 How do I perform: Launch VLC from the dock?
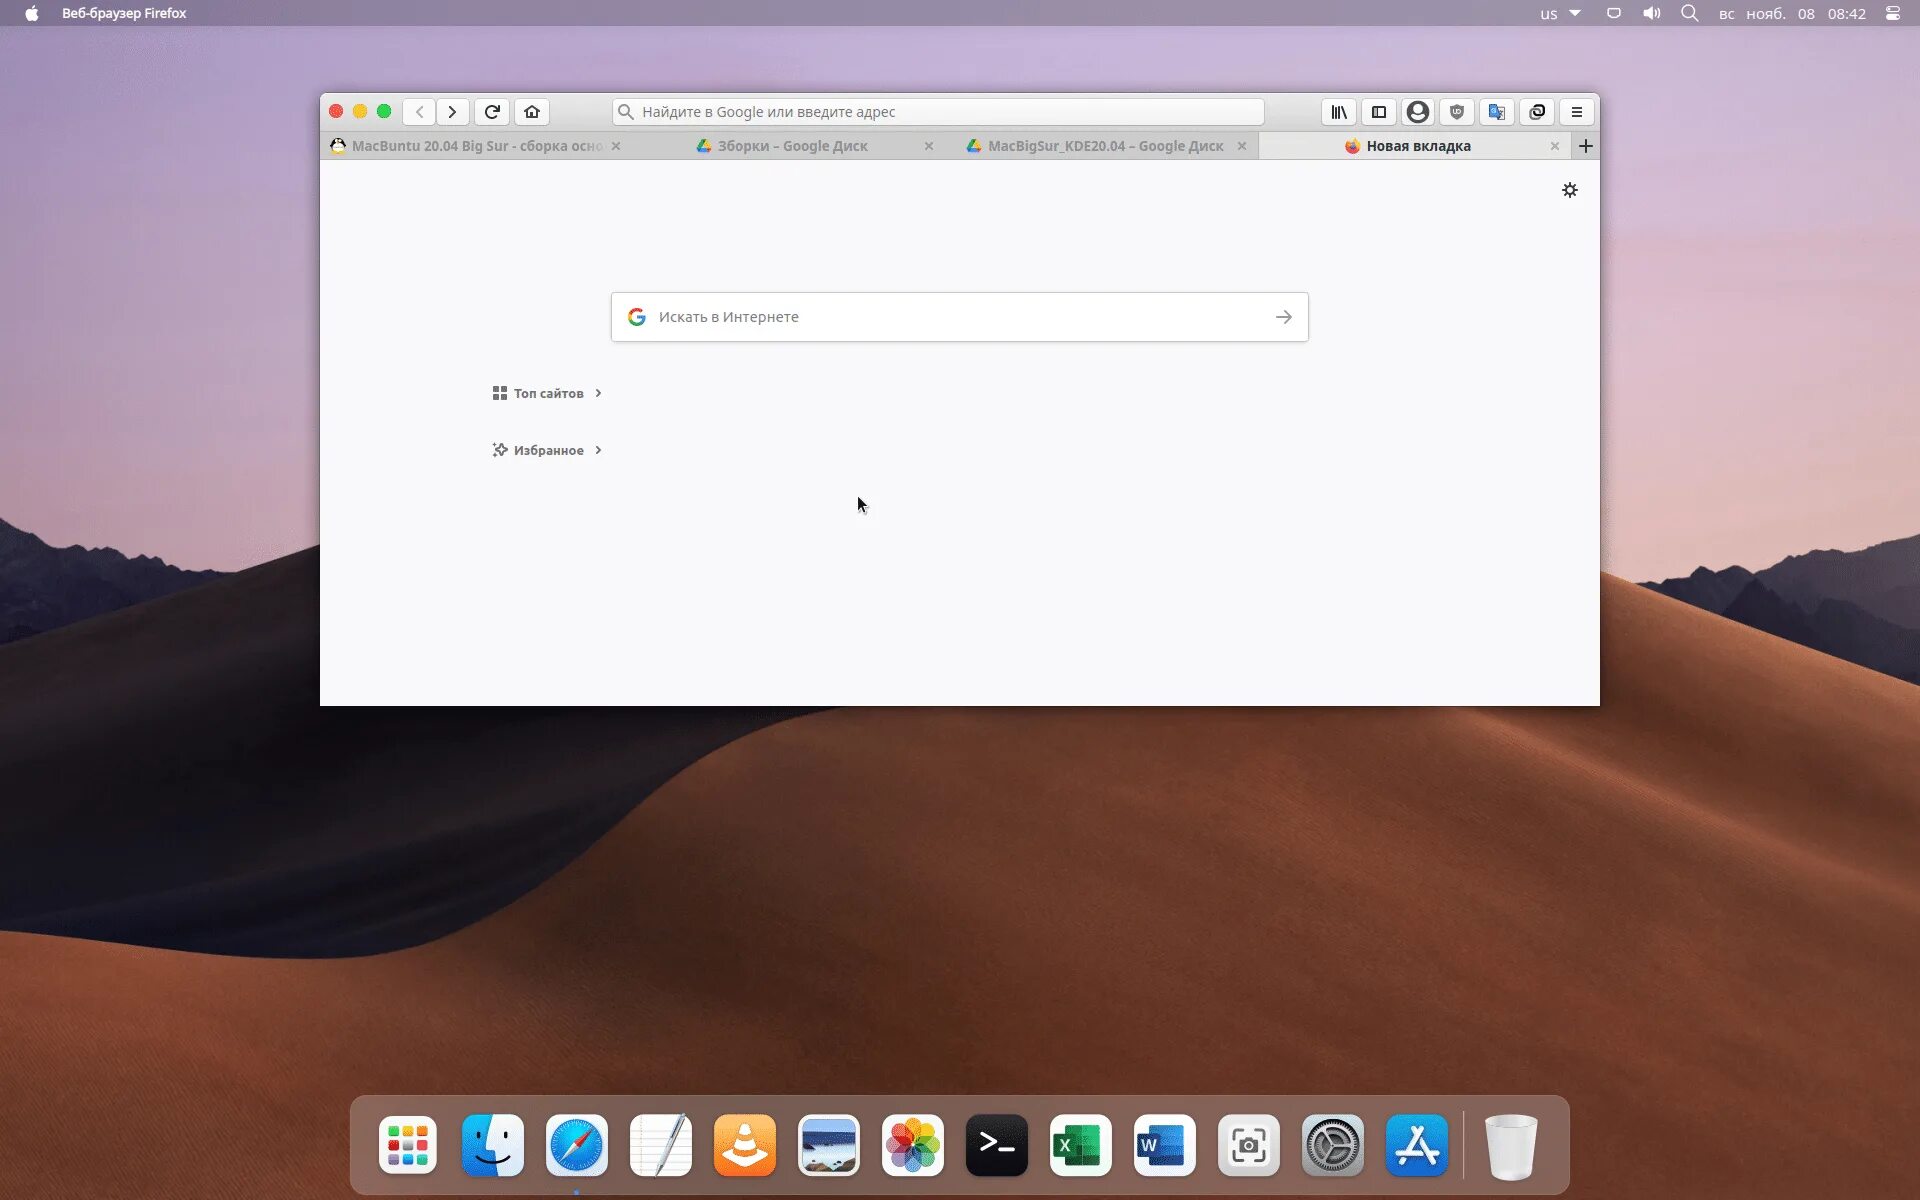[x=745, y=1145]
